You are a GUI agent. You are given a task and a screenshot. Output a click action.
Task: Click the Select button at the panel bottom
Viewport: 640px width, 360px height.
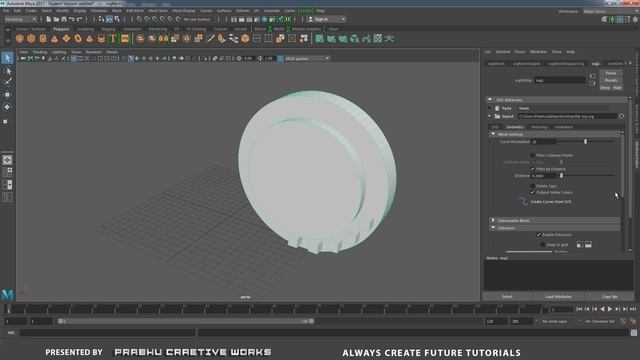507,297
